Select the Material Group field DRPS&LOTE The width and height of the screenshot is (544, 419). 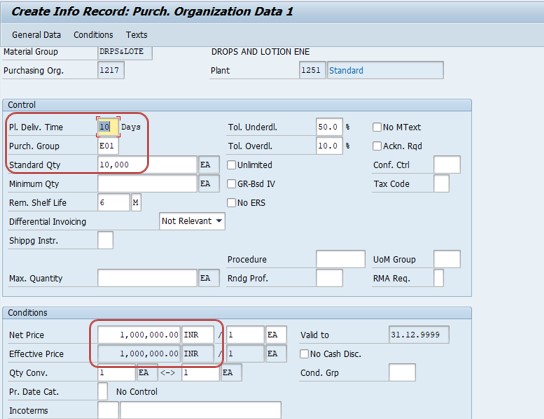tap(125, 52)
